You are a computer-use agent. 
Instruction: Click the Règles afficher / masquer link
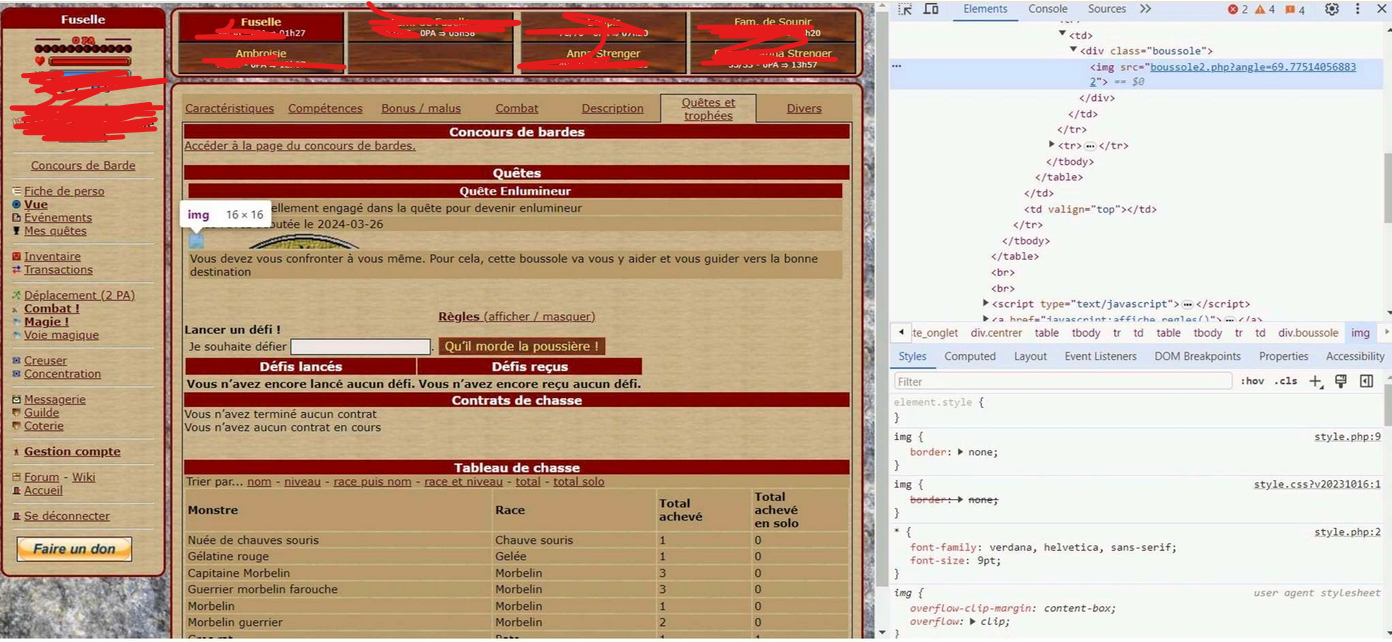pyautogui.click(x=516, y=317)
